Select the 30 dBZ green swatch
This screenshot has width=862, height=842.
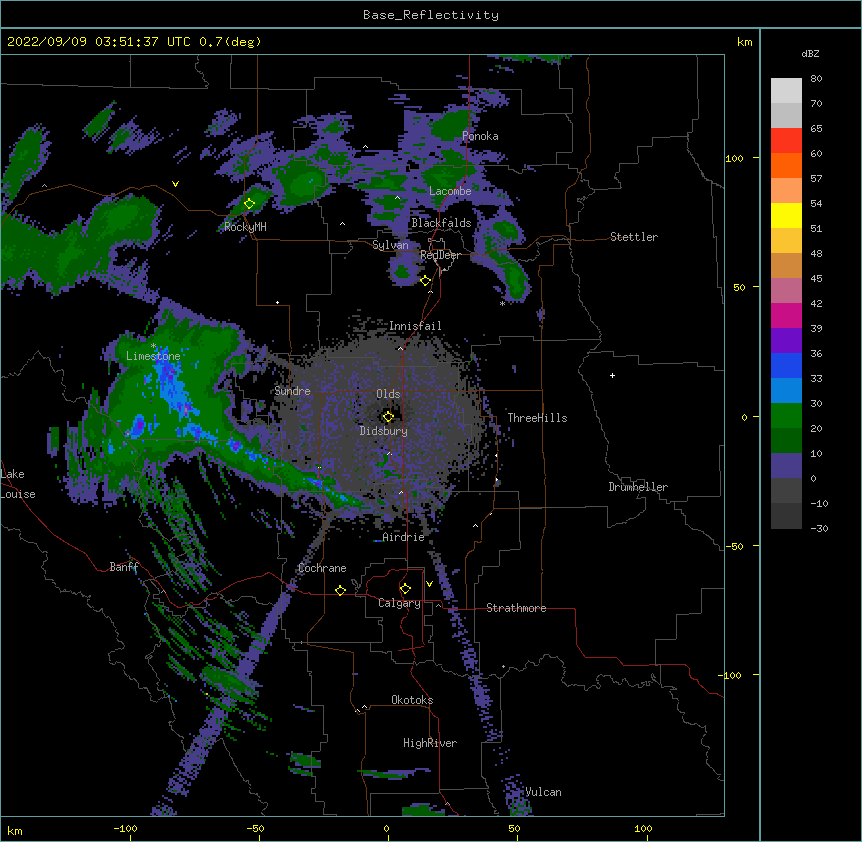(786, 416)
